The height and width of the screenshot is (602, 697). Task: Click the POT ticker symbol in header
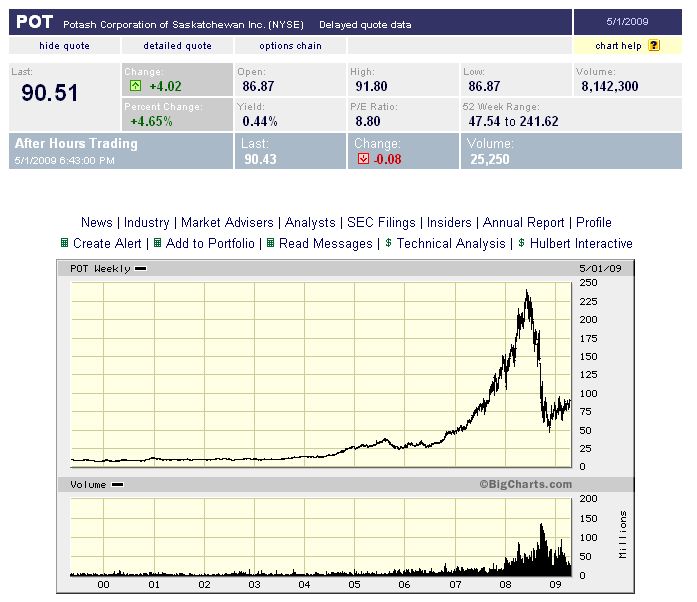35,22
